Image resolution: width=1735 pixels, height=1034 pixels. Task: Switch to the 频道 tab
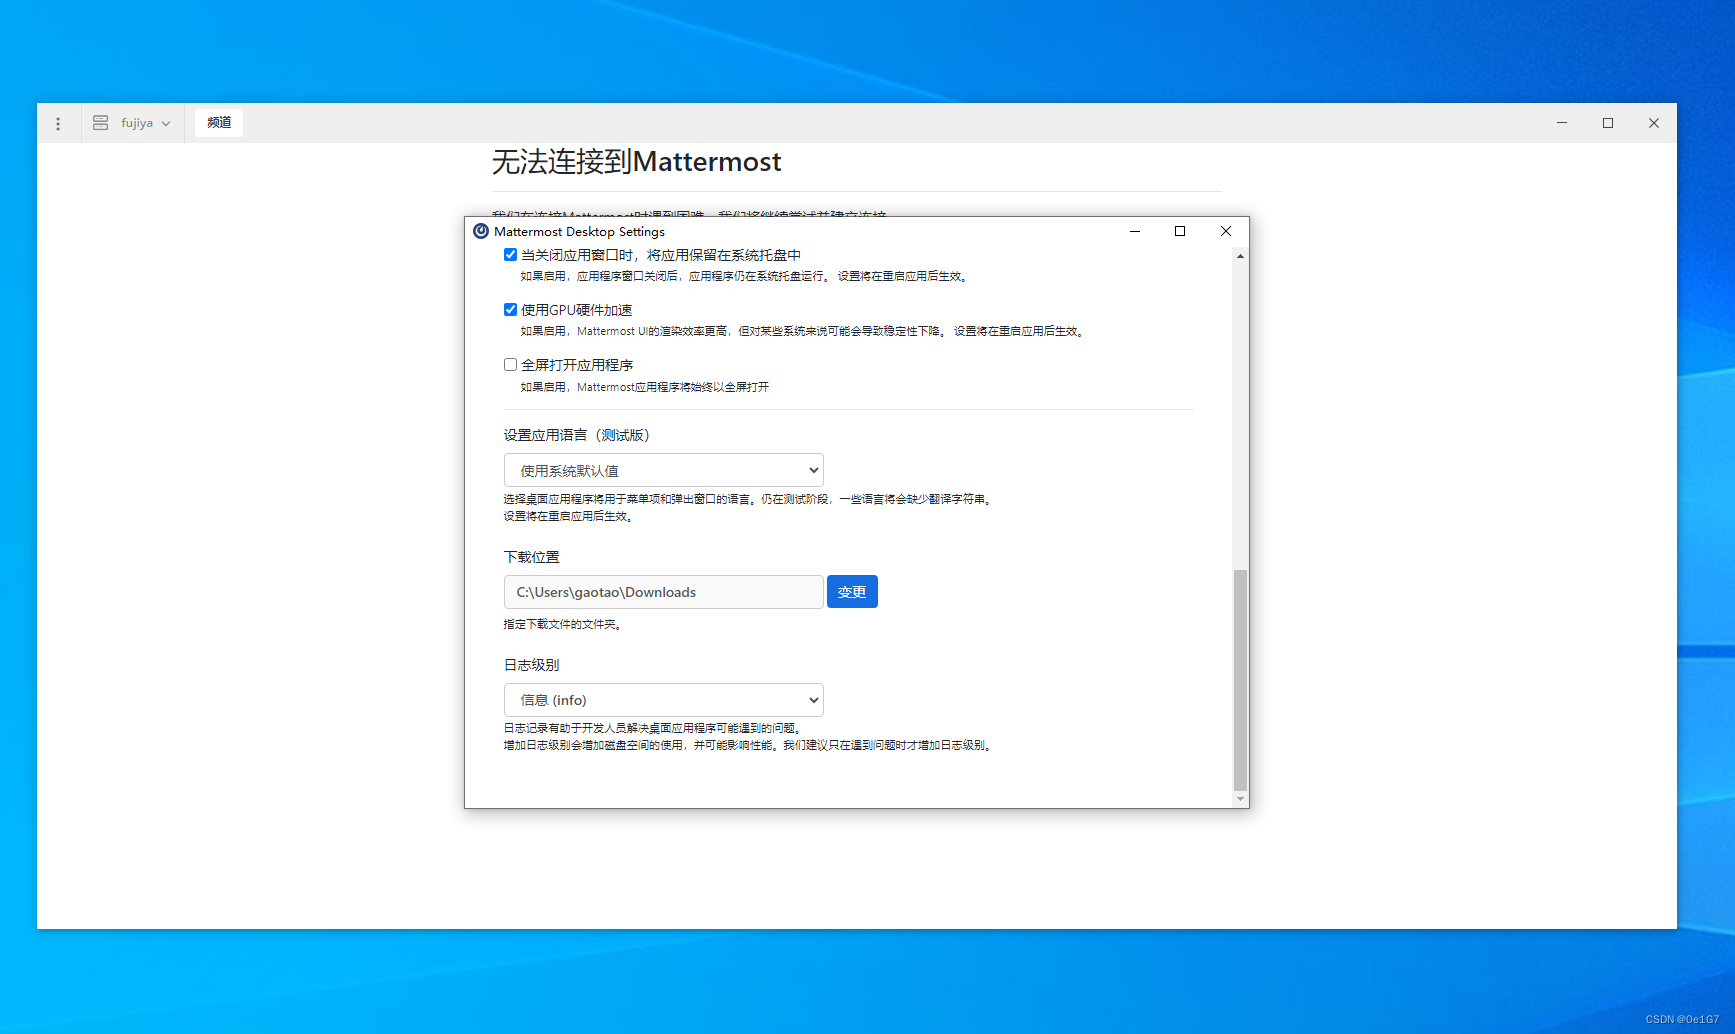click(x=219, y=122)
